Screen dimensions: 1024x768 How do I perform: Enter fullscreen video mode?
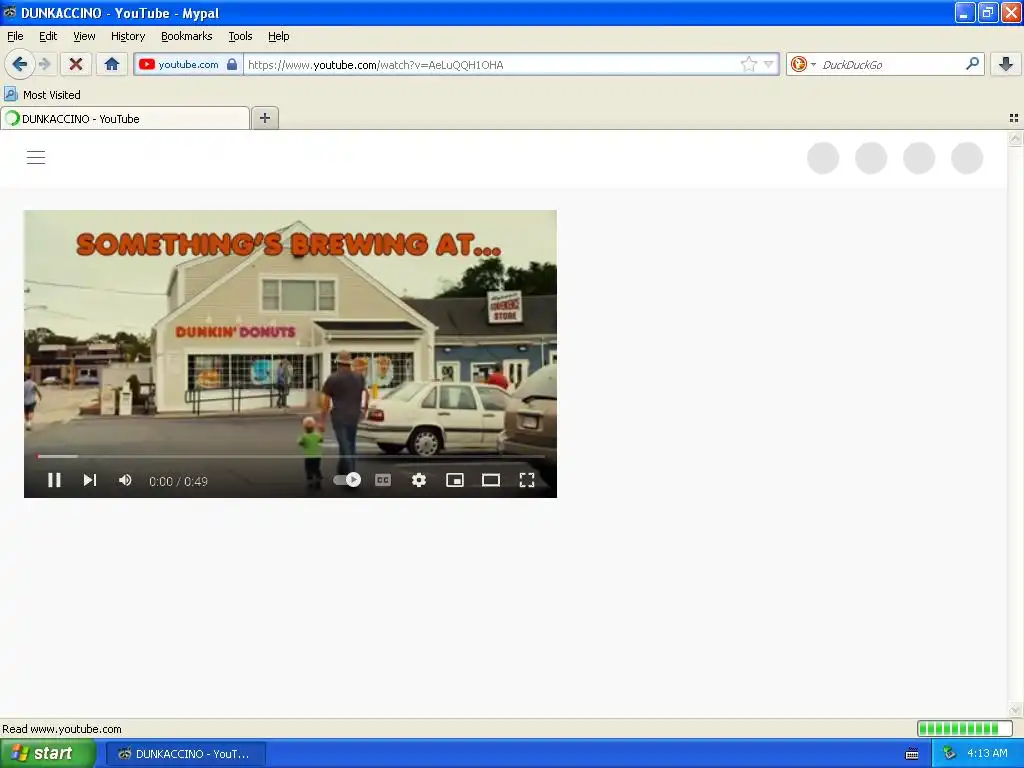pos(526,480)
